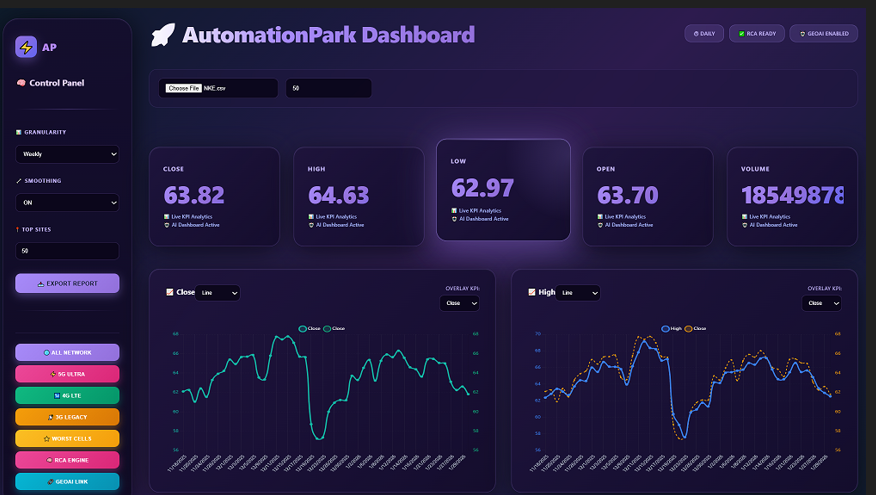This screenshot has width=876, height=495.
Task: Open Overlay KPI dropdown in High chart
Action: pyautogui.click(x=821, y=303)
